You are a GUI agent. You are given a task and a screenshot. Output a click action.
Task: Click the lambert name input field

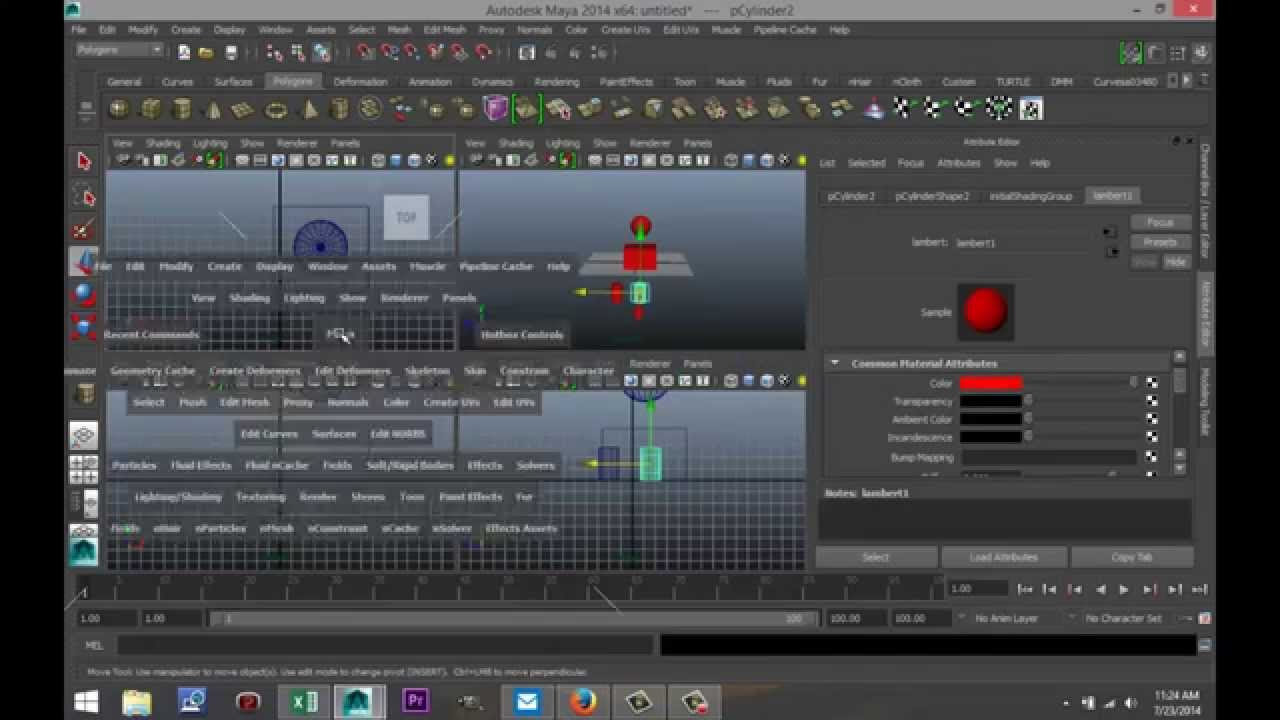[1022, 243]
